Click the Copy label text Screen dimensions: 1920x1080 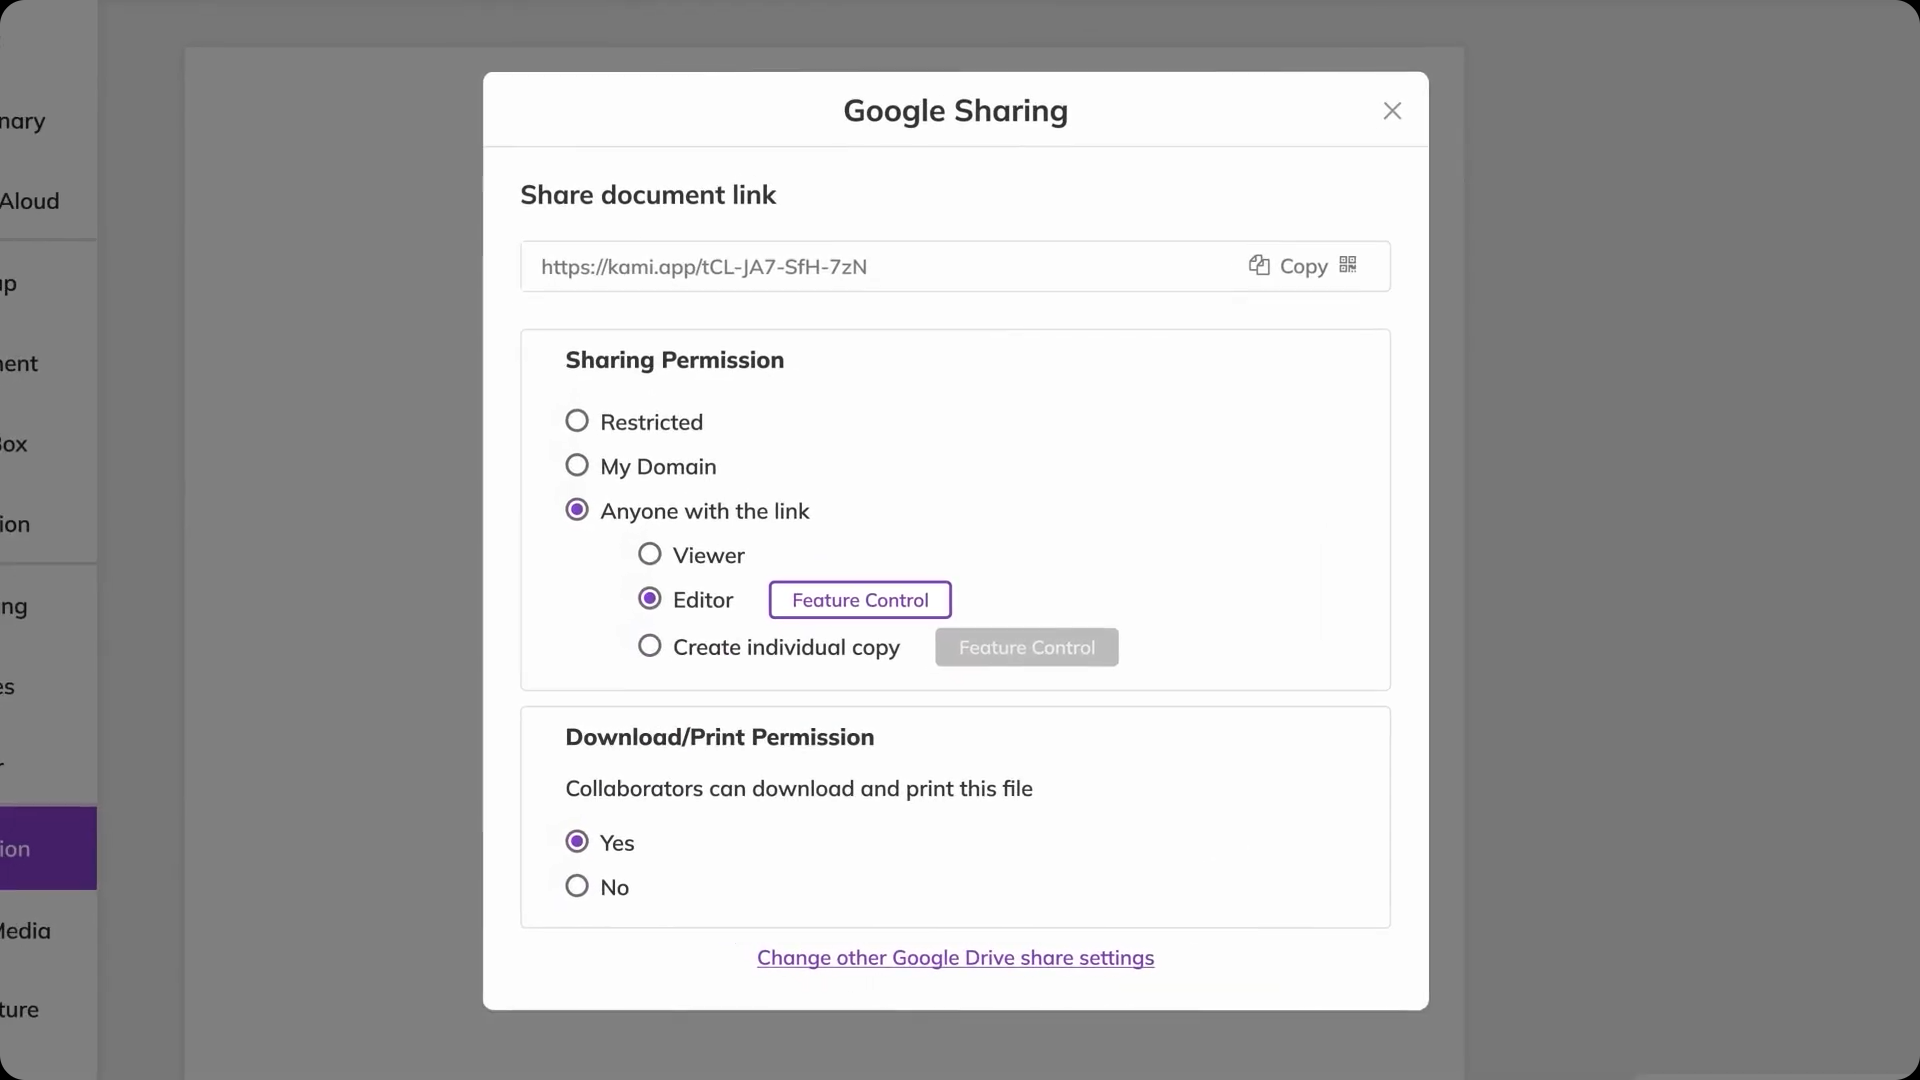coord(1303,266)
